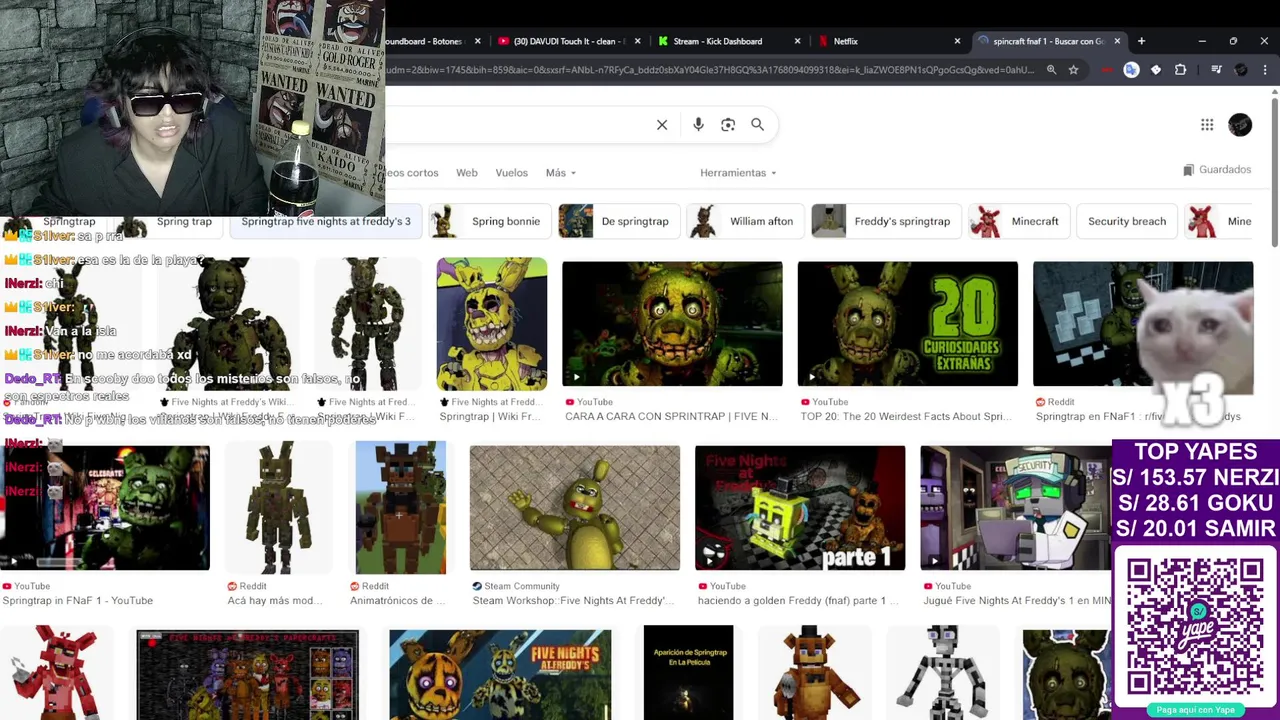Close the DAVUDI Touch It tab
This screenshot has width=1280, height=720.
click(x=637, y=41)
